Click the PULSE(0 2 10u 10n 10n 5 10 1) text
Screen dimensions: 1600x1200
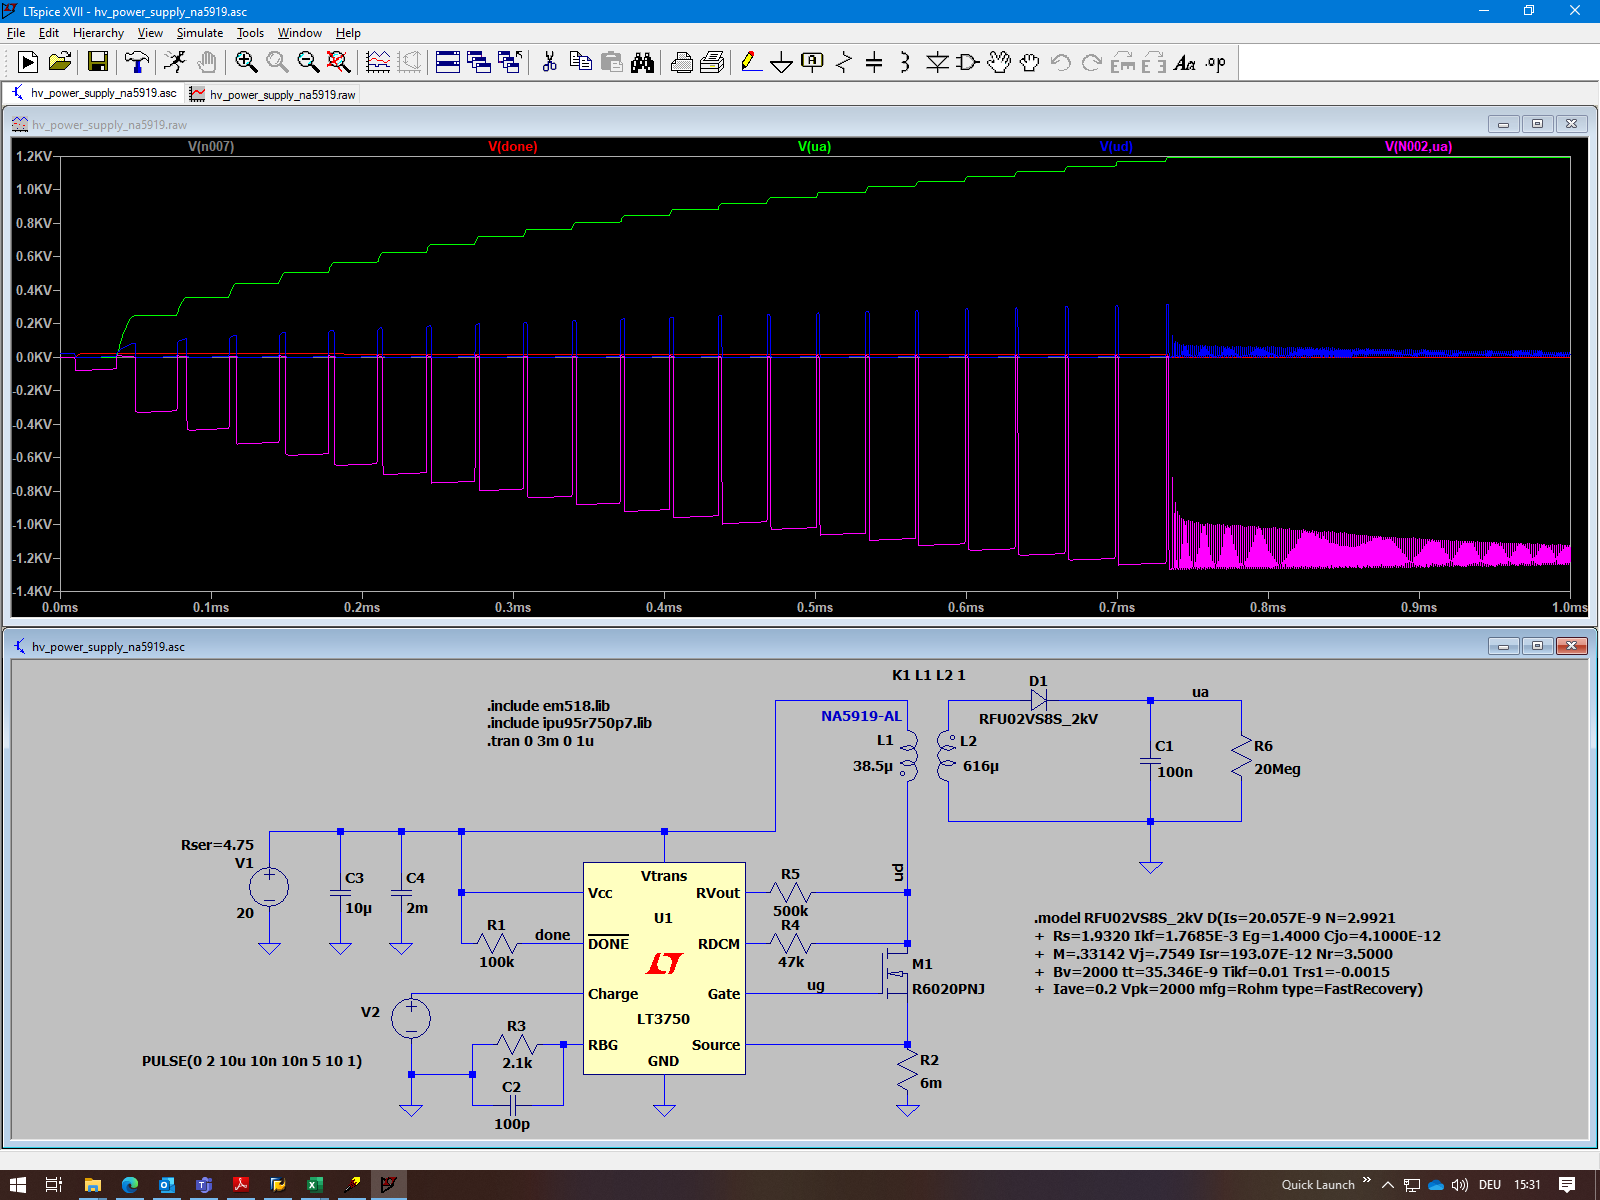[x=252, y=1061]
